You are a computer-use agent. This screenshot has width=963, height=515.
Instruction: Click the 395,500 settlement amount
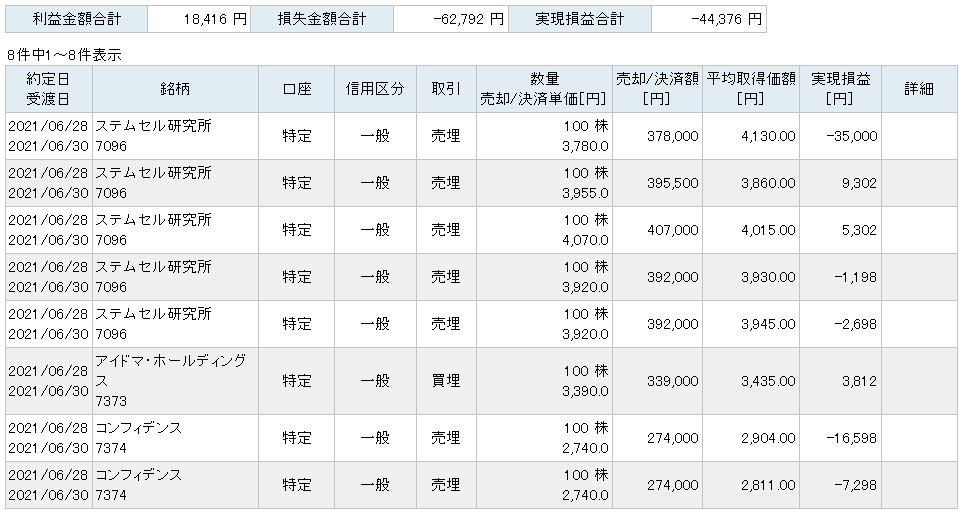(x=673, y=184)
